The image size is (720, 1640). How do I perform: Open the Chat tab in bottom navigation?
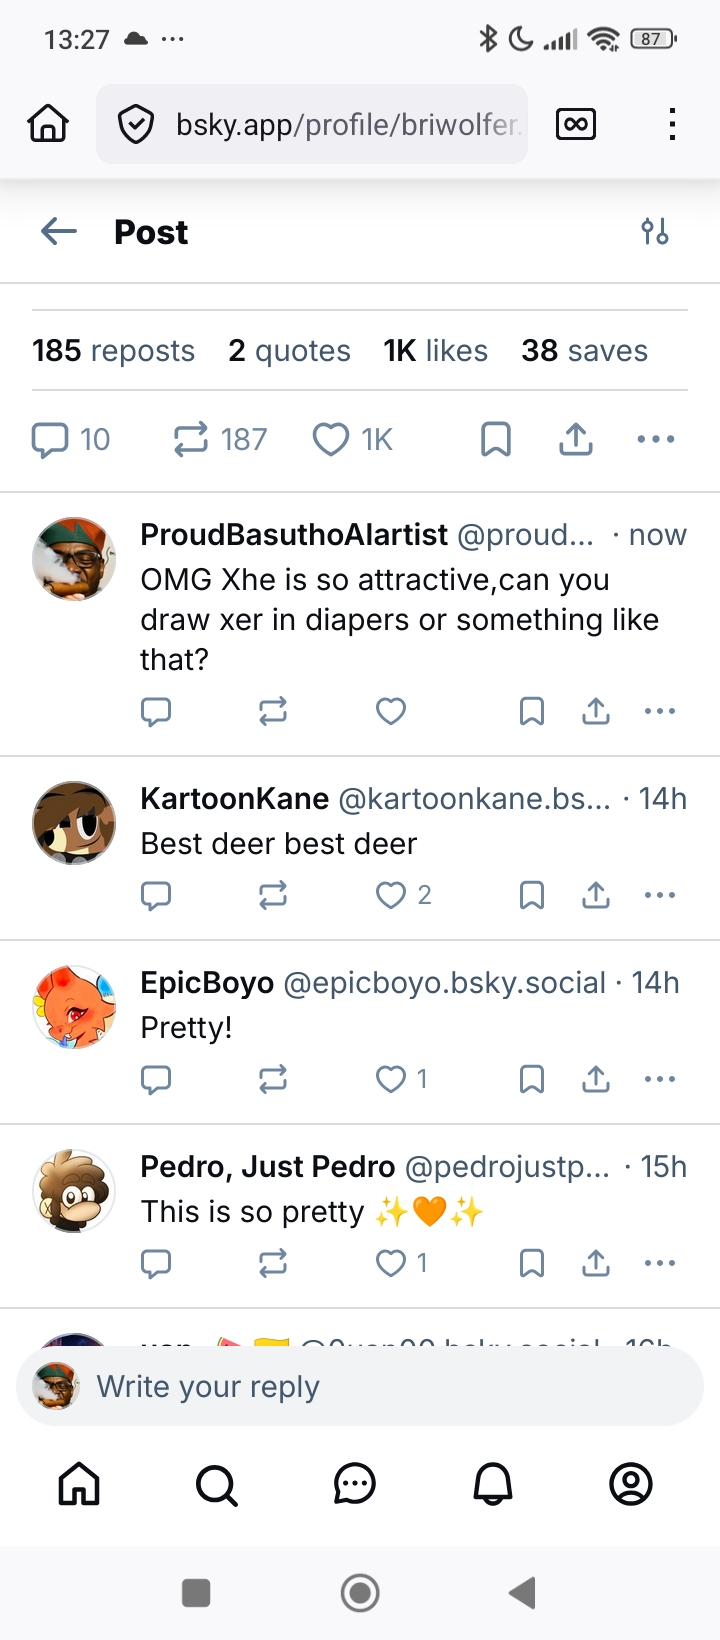coord(354,1485)
